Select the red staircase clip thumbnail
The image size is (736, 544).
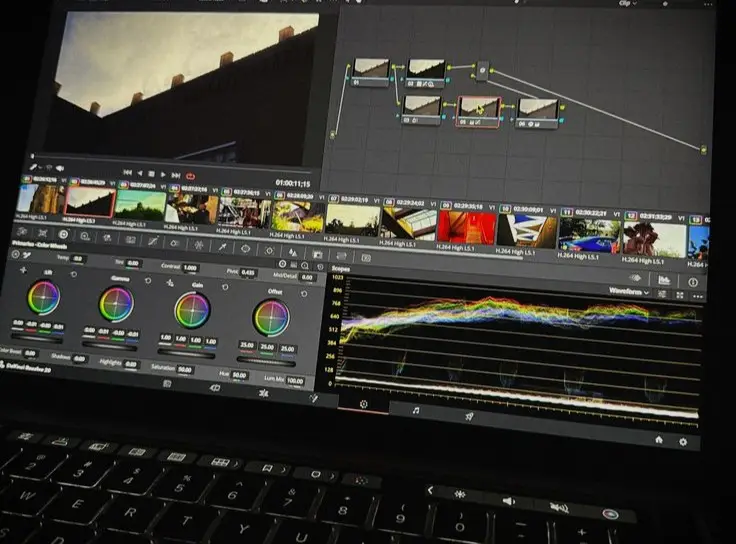(x=465, y=226)
